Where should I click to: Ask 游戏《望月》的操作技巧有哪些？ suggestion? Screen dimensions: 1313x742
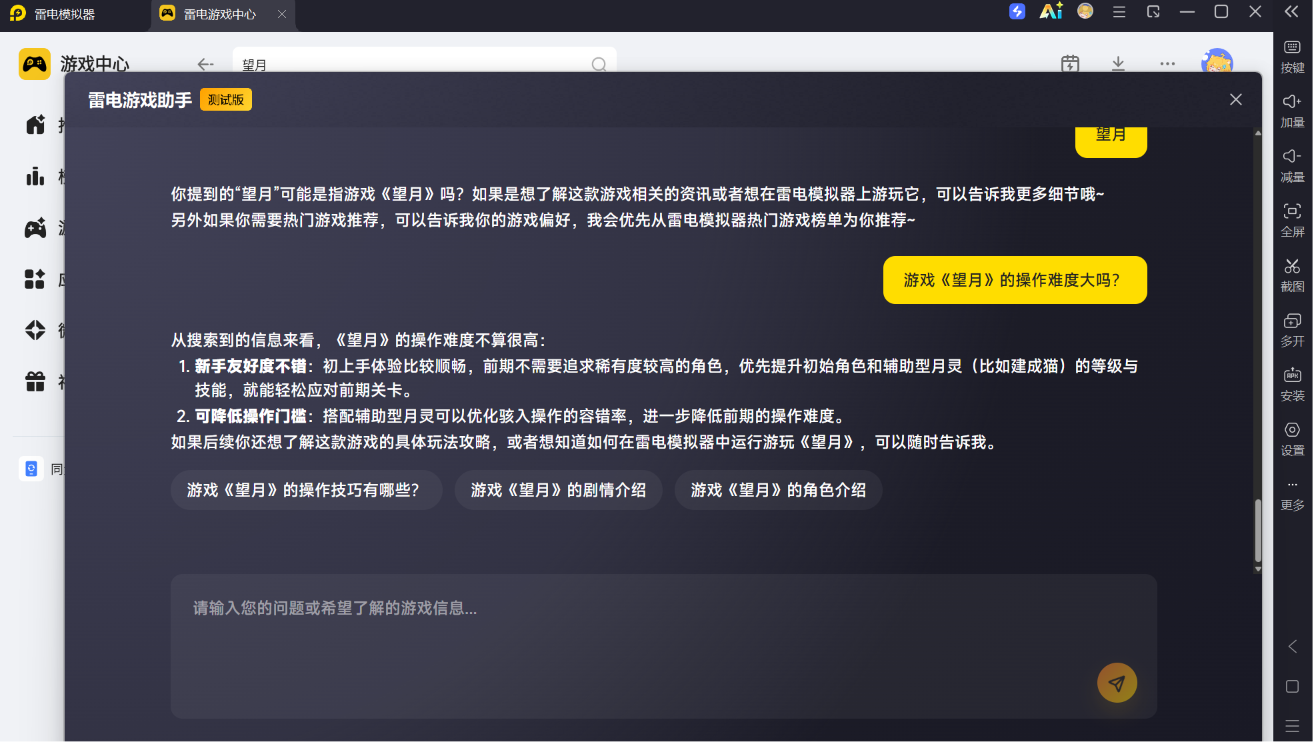click(x=306, y=490)
